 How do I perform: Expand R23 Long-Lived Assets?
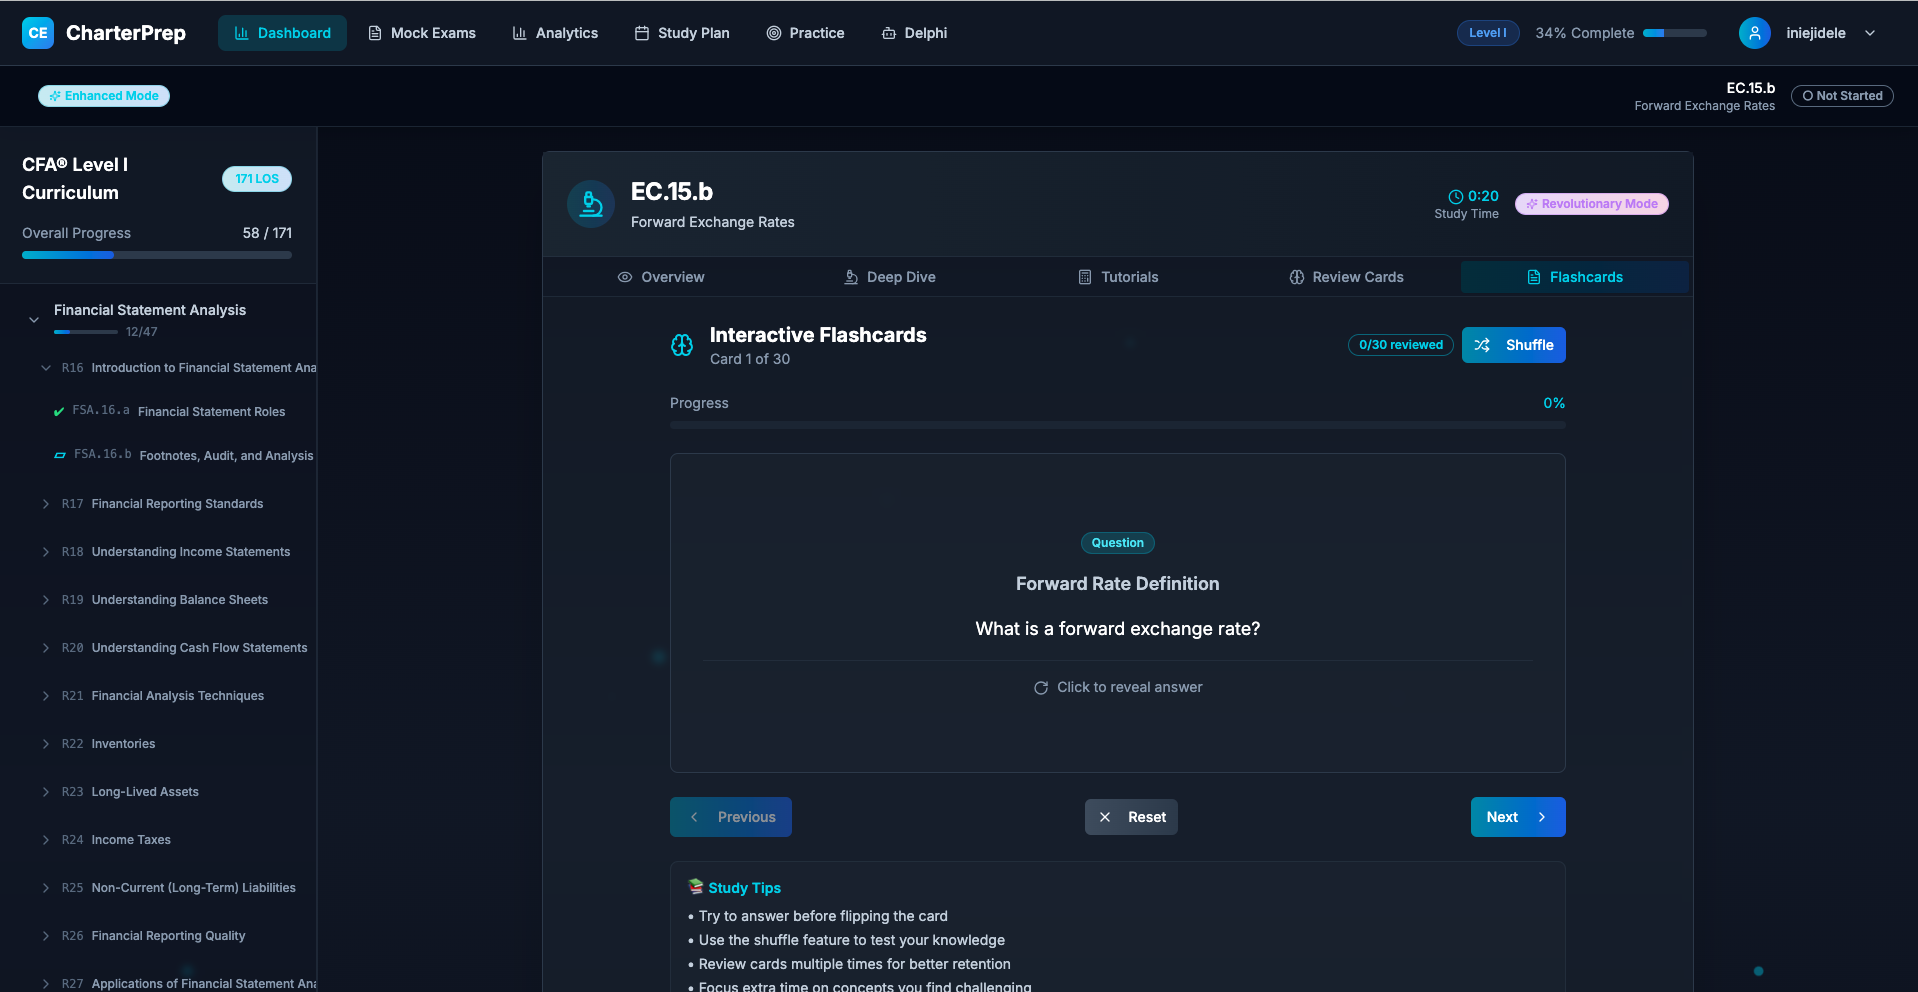[46, 792]
